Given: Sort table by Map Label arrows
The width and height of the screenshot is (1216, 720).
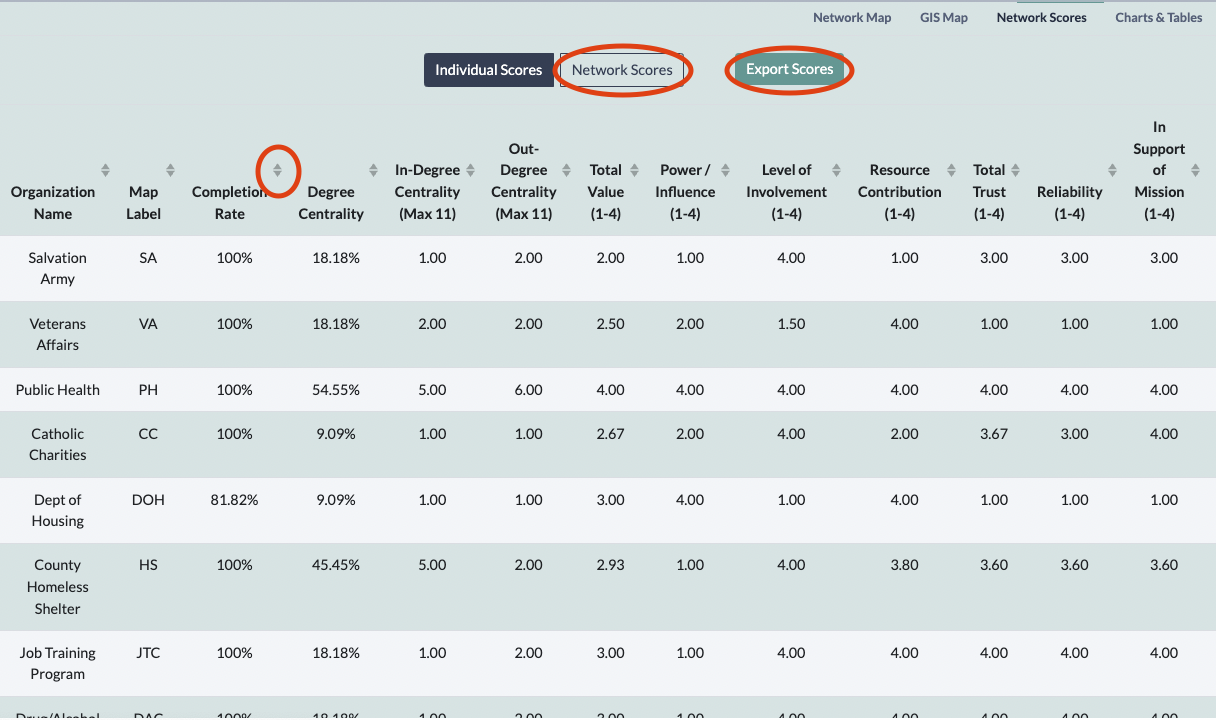Looking at the screenshot, I should 170,170.
